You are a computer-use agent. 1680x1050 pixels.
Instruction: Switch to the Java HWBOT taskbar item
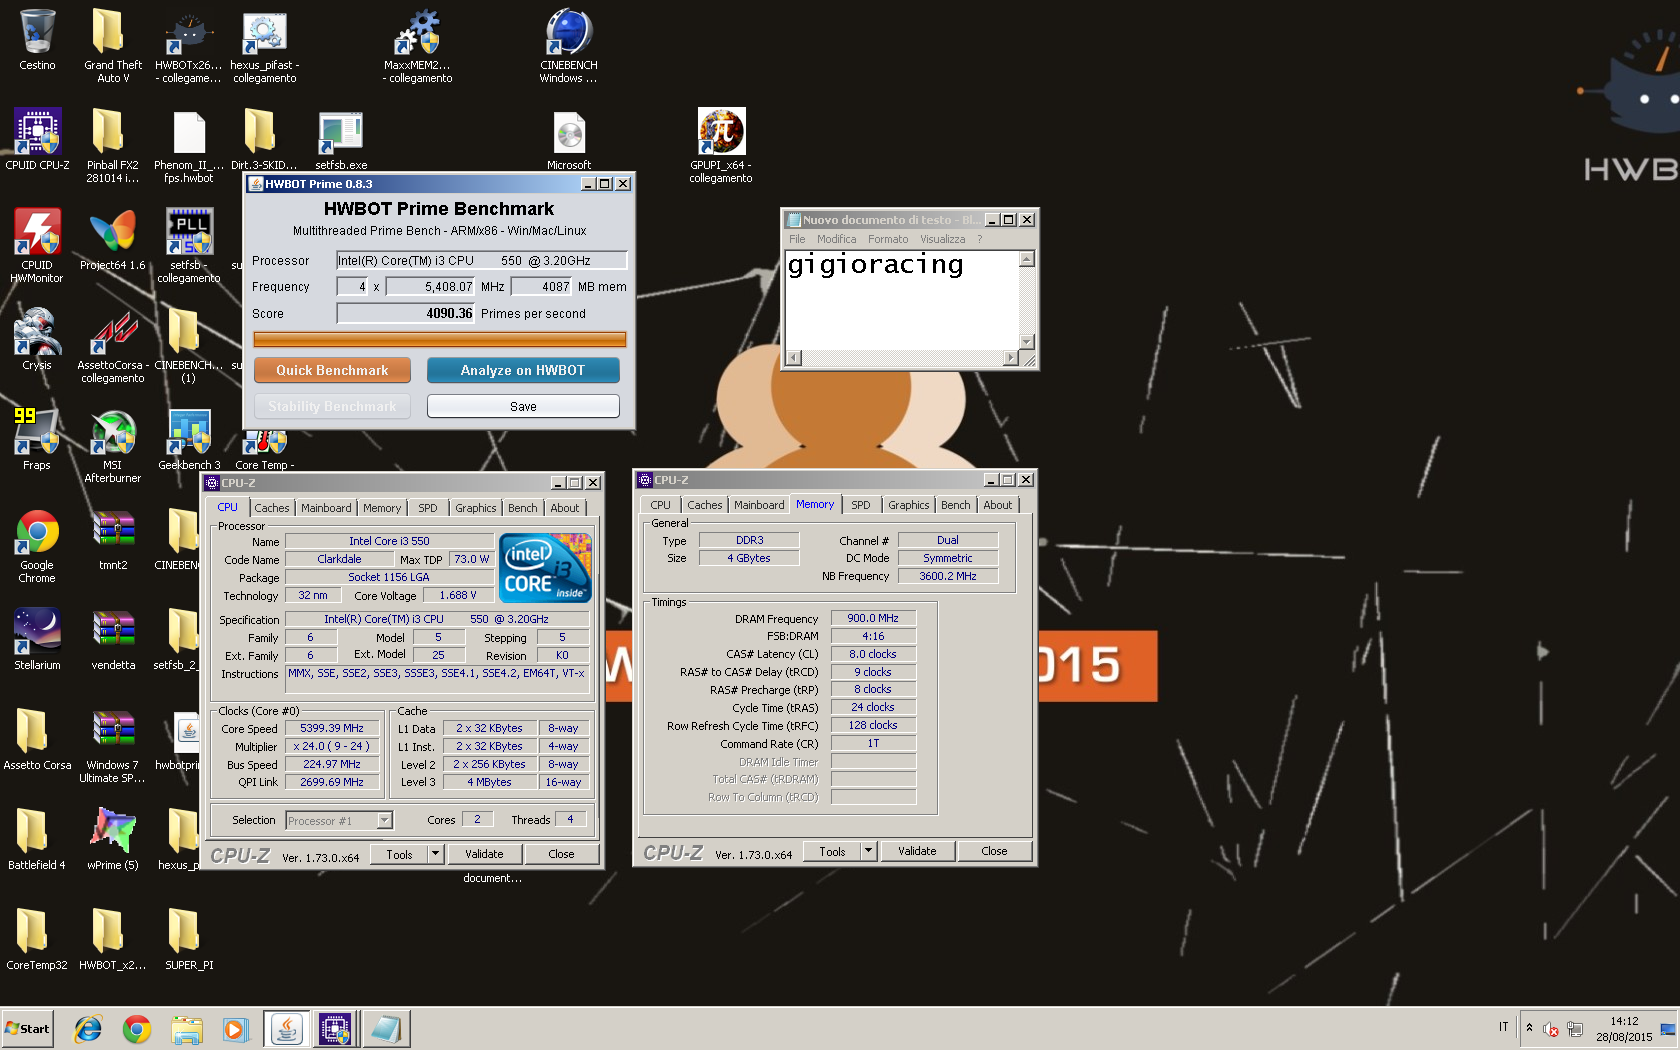[287, 1028]
